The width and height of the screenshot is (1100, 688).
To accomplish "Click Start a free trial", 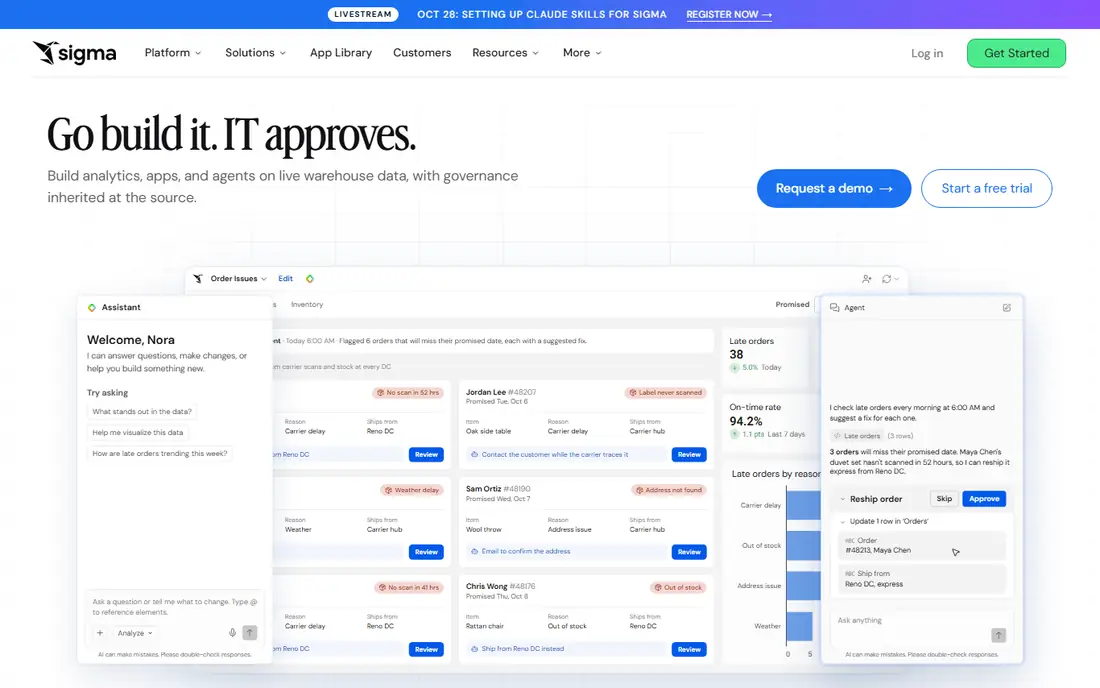I will (x=986, y=188).
